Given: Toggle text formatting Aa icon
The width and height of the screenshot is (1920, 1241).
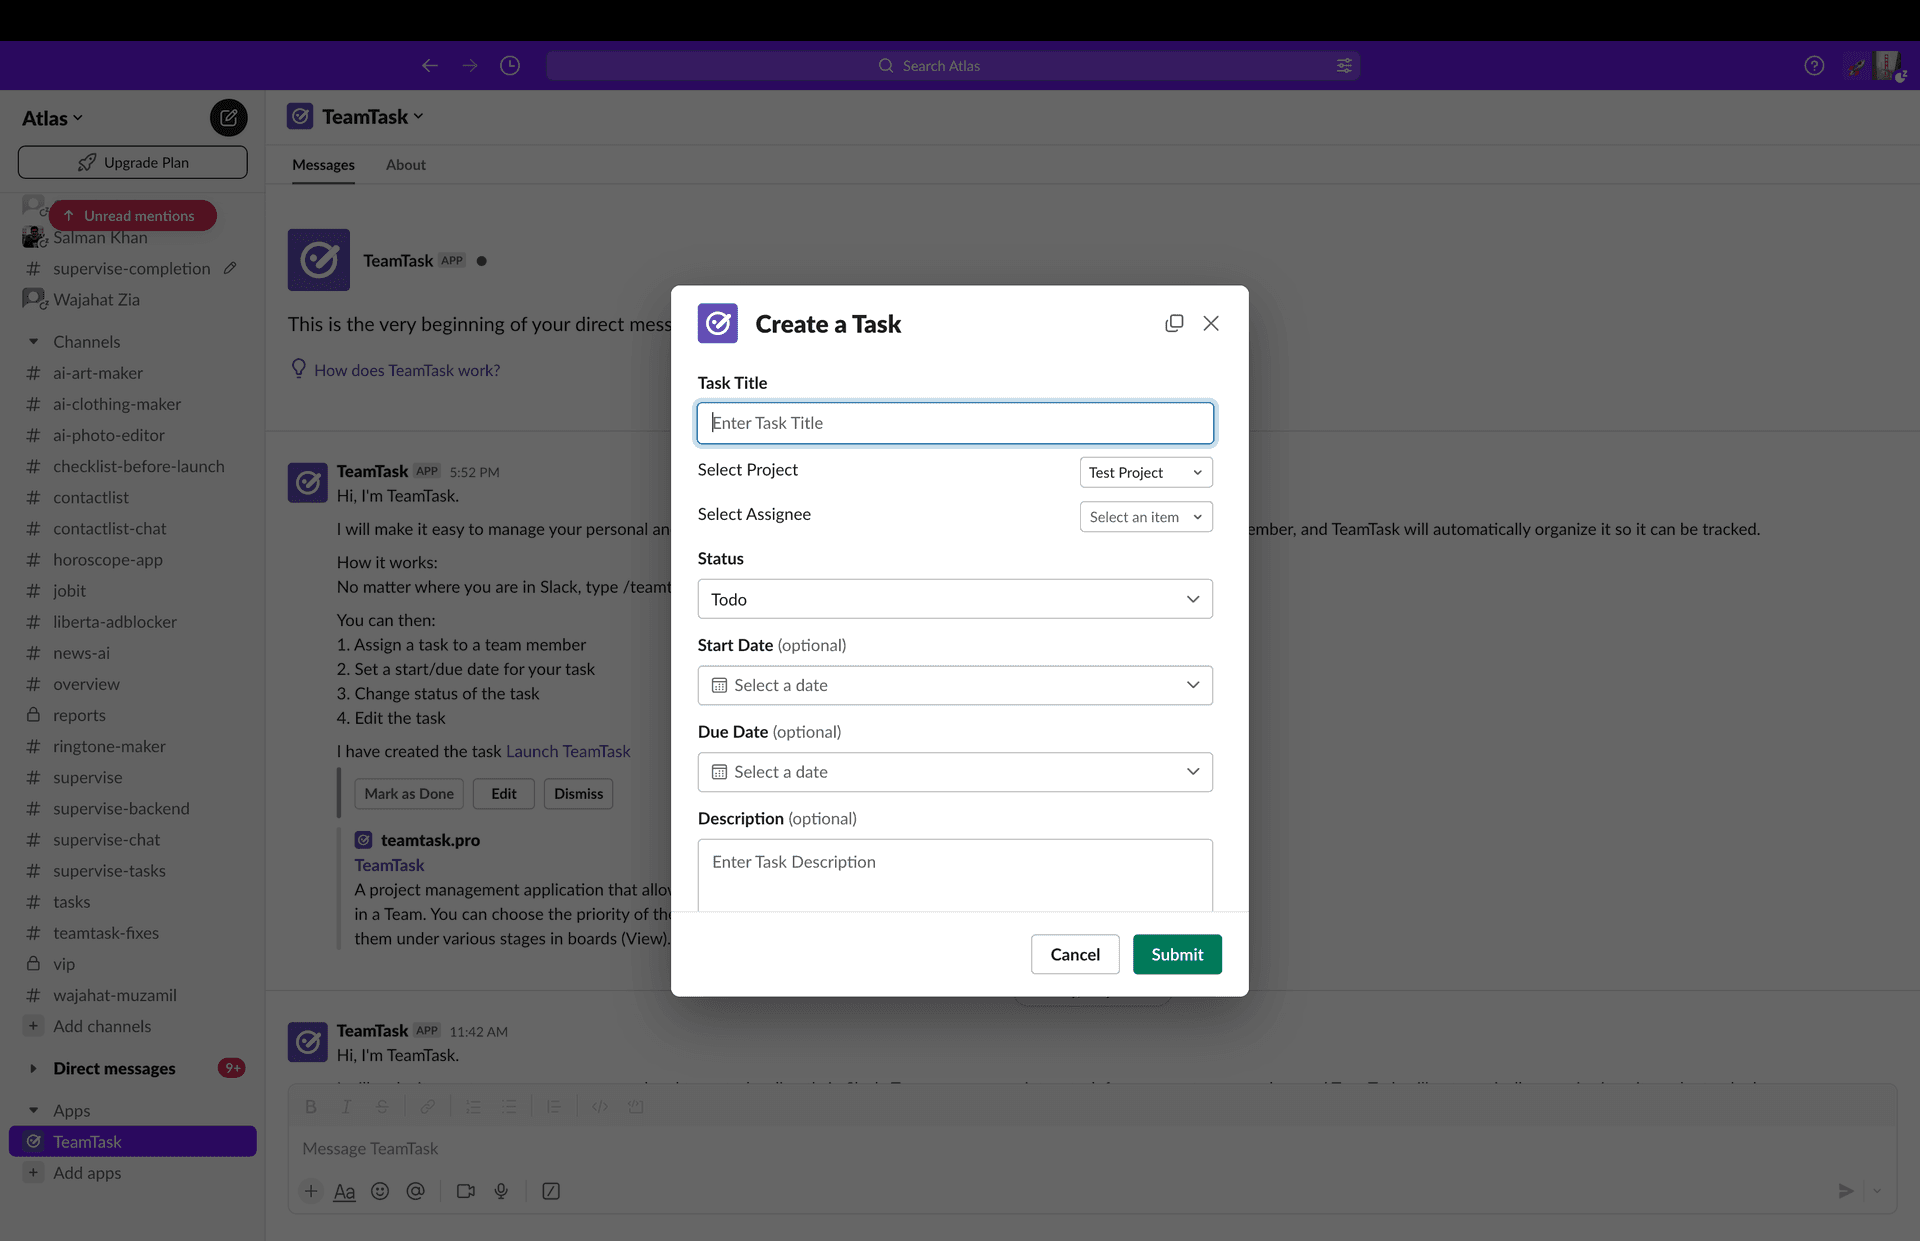Looking at the screenshot, I should 344,1191.
